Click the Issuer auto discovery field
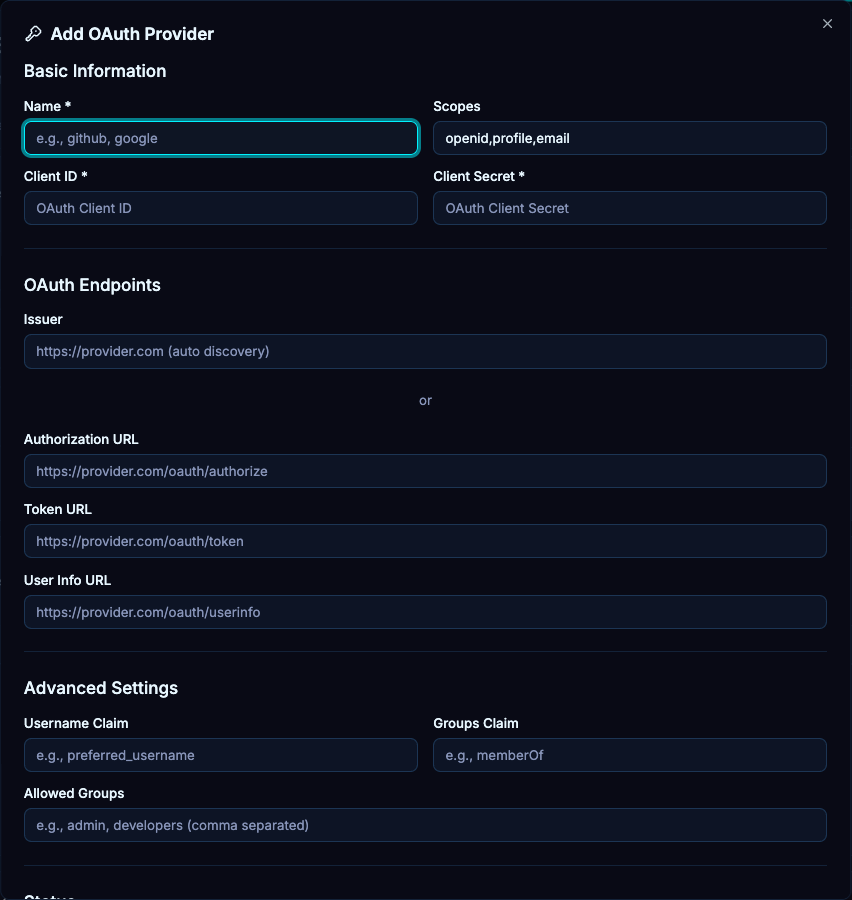The image size is (852, 900). [x=425, y=351]
